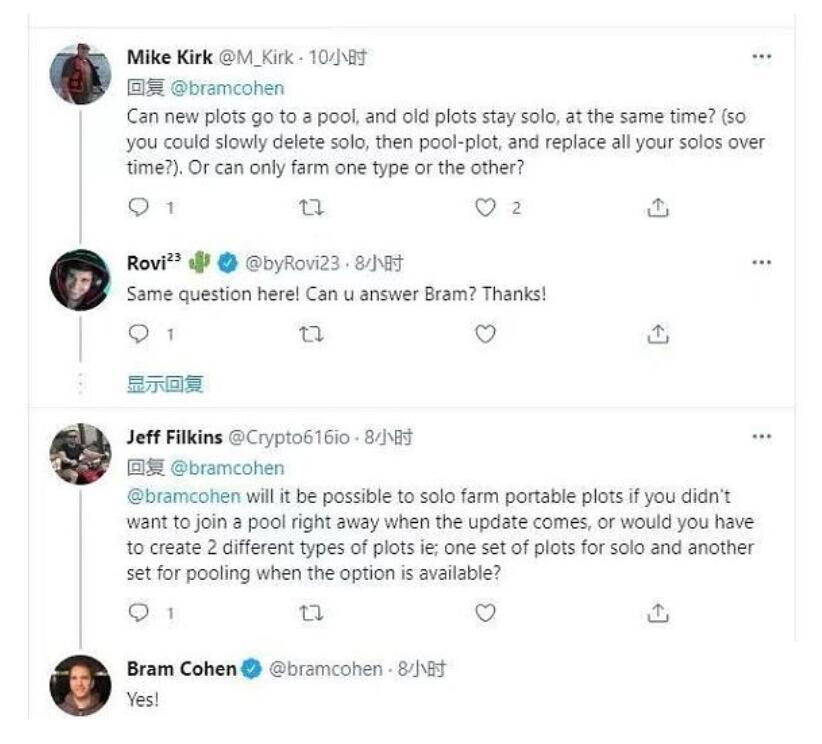Open more options on Jeff Filkins' tweet
The image size is (822, 744).
tap(761, 437)
